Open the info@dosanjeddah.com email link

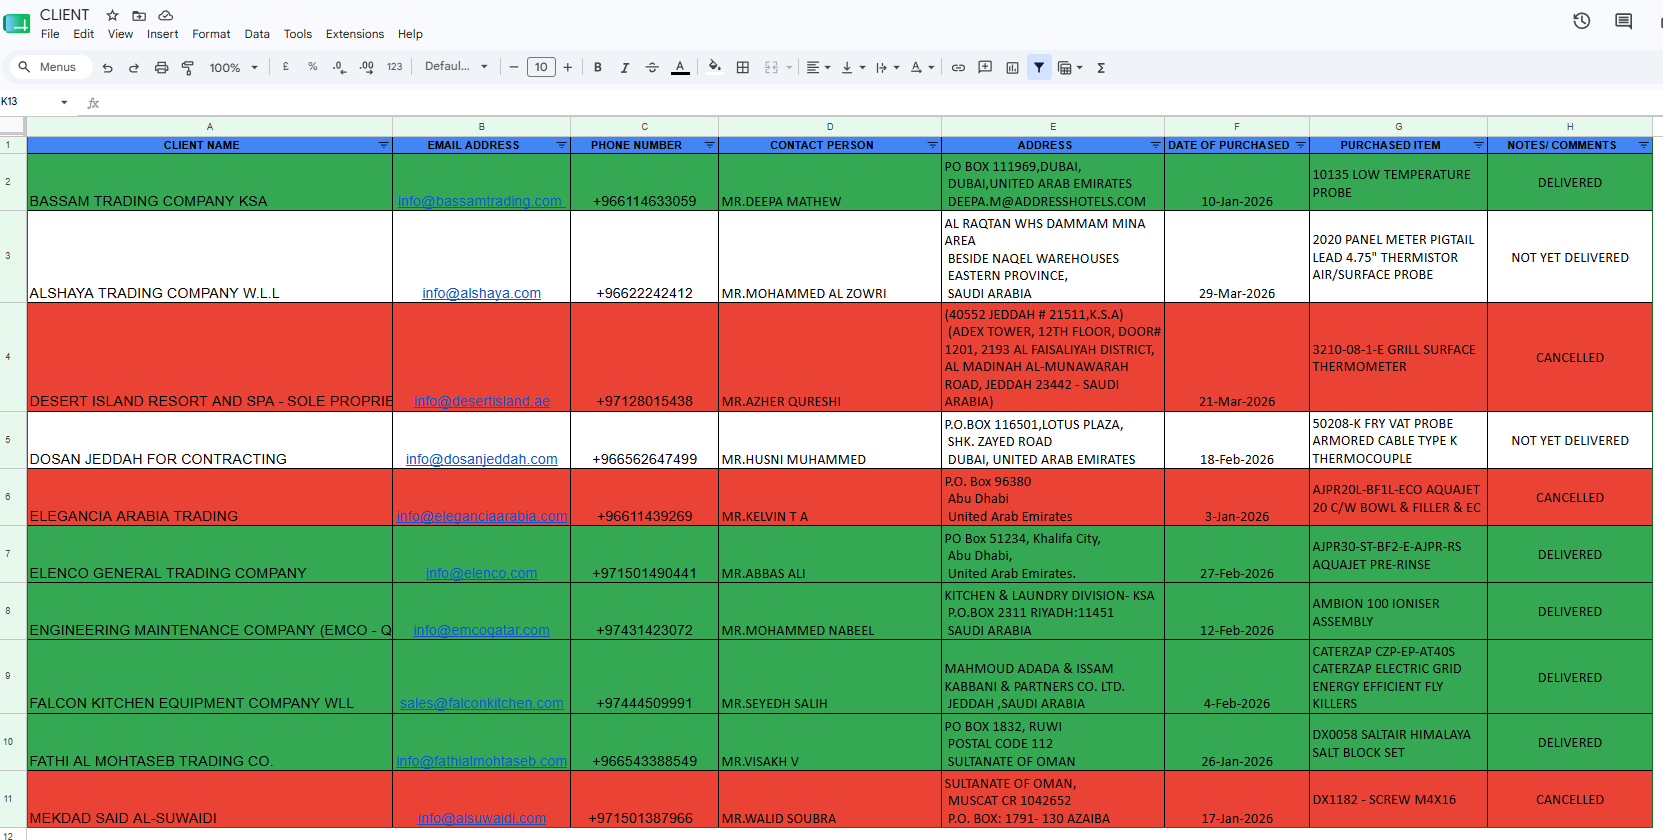pos(481,459)
